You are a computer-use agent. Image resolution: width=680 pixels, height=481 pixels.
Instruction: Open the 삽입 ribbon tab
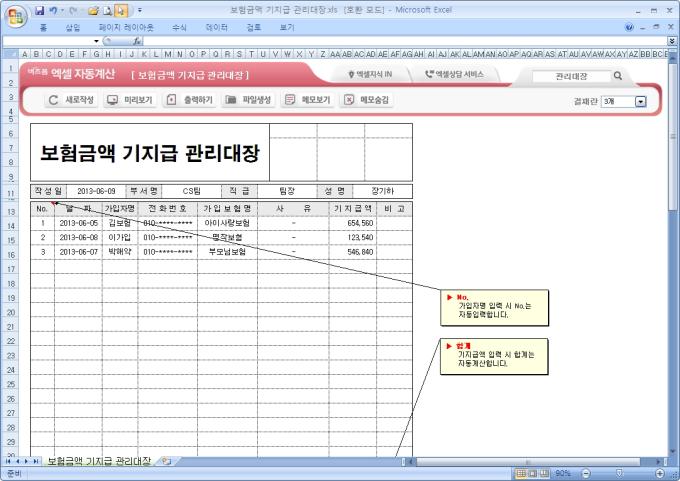point(73,27)
